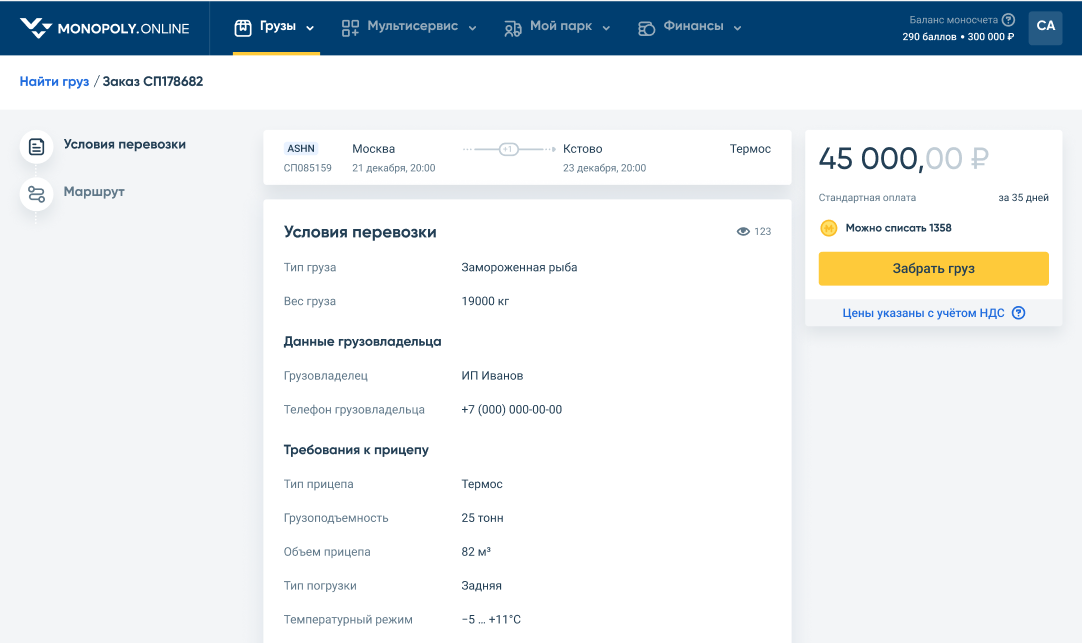Click the Заказ СП178682 breadcrumb text
Viewport: 1082px width, 643px height.
[153, 81]
